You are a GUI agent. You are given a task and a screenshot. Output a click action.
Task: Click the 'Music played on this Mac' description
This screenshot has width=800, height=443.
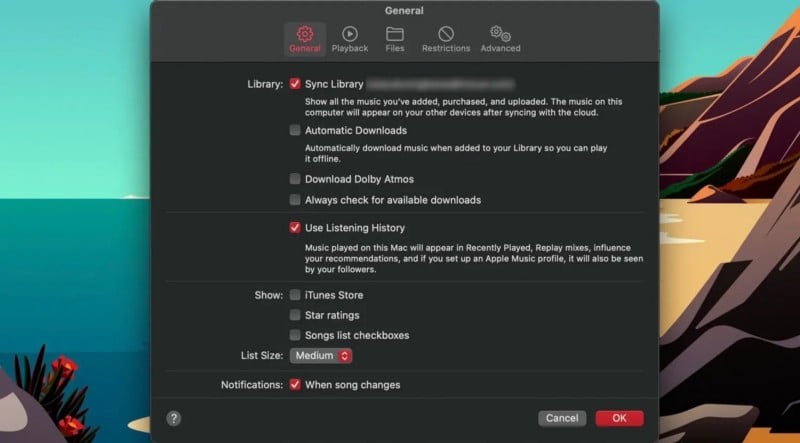(x=474, y=258)
